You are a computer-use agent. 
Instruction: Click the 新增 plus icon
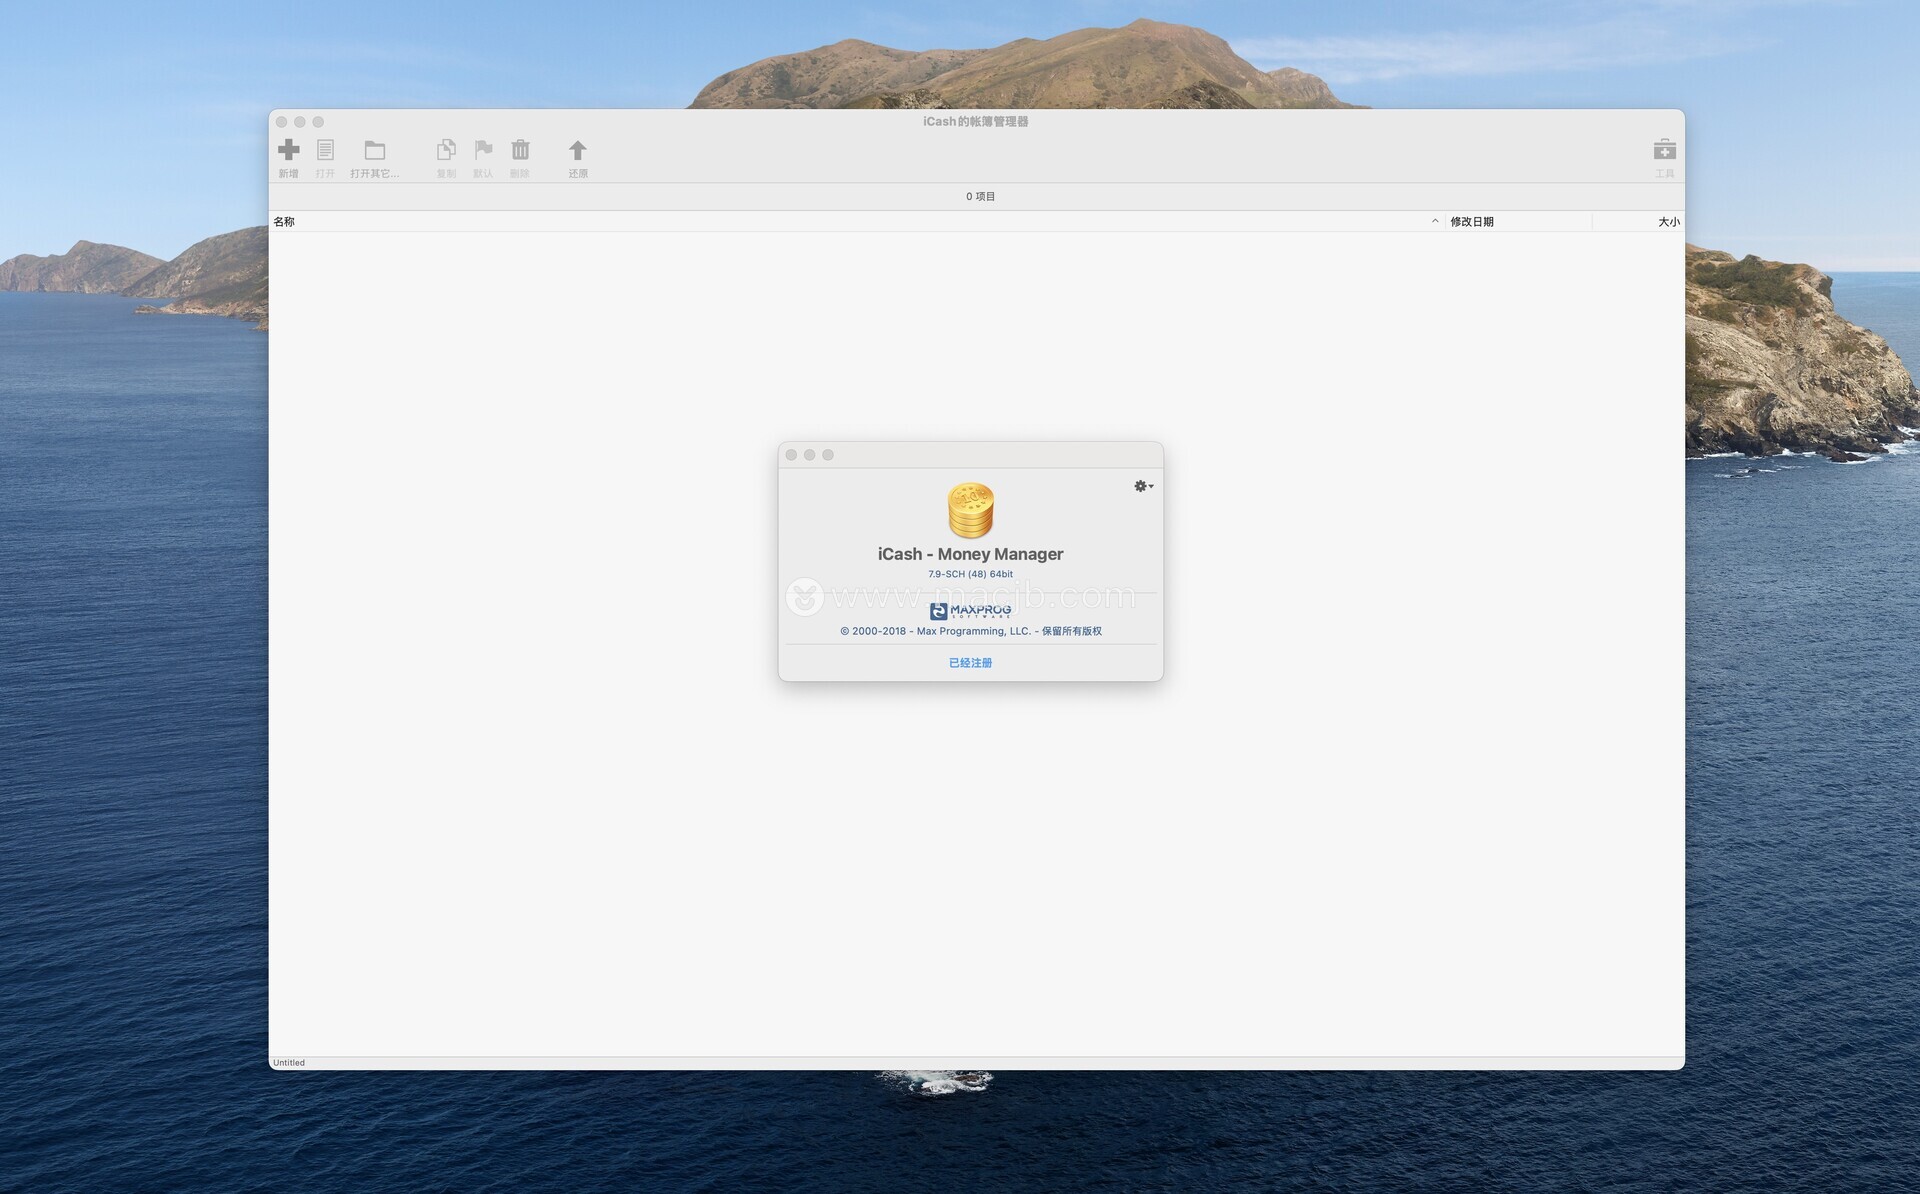click(x=288, y=150)
